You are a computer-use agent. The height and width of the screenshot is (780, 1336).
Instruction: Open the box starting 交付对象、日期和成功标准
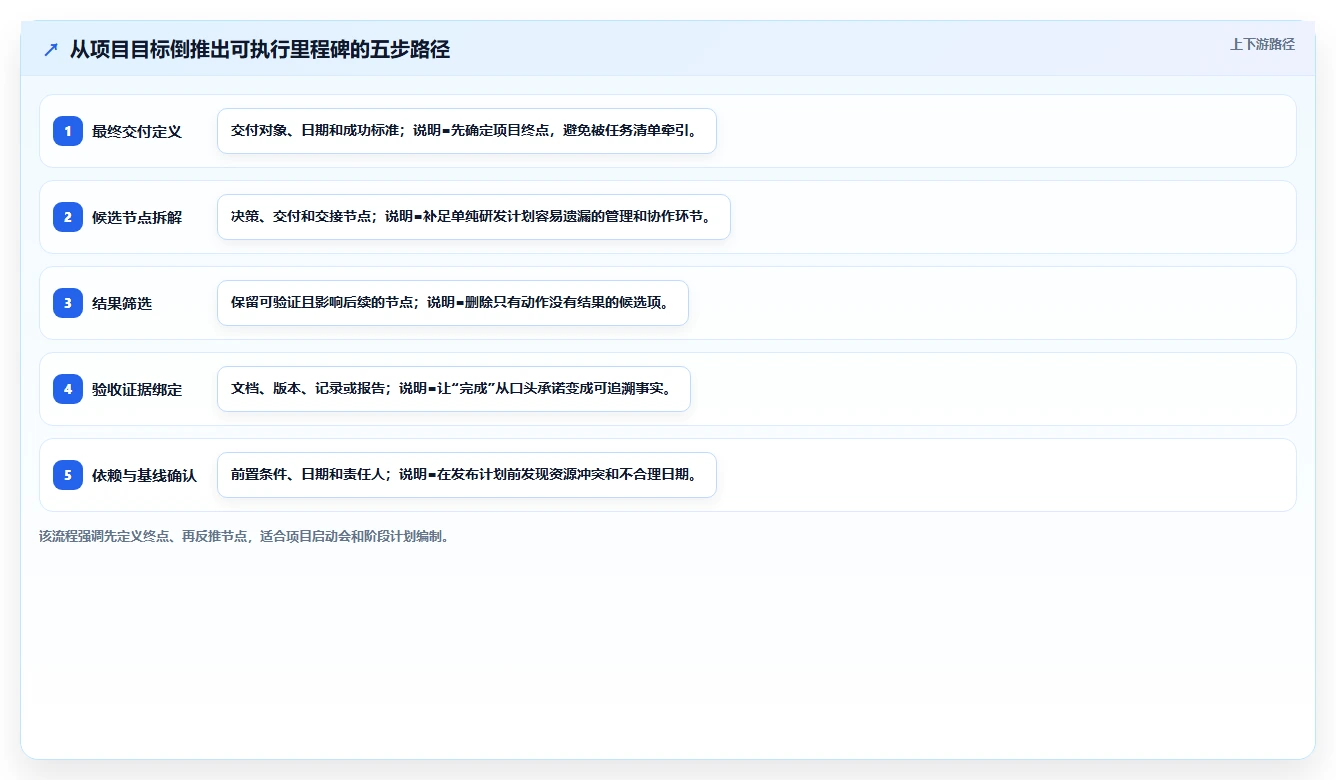click(x=467, y=131)
